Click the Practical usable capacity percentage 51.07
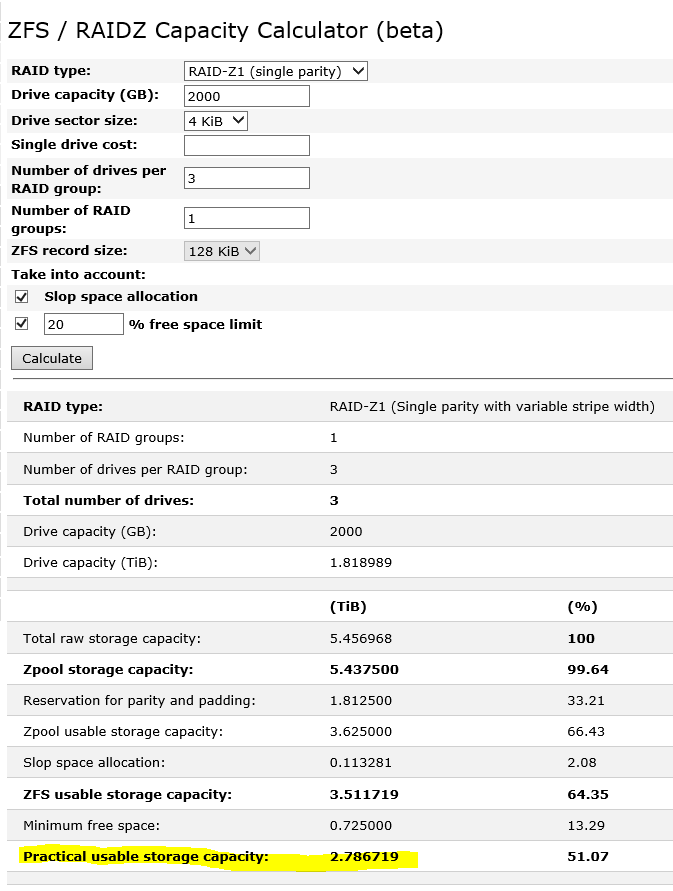 click(587, 857)
